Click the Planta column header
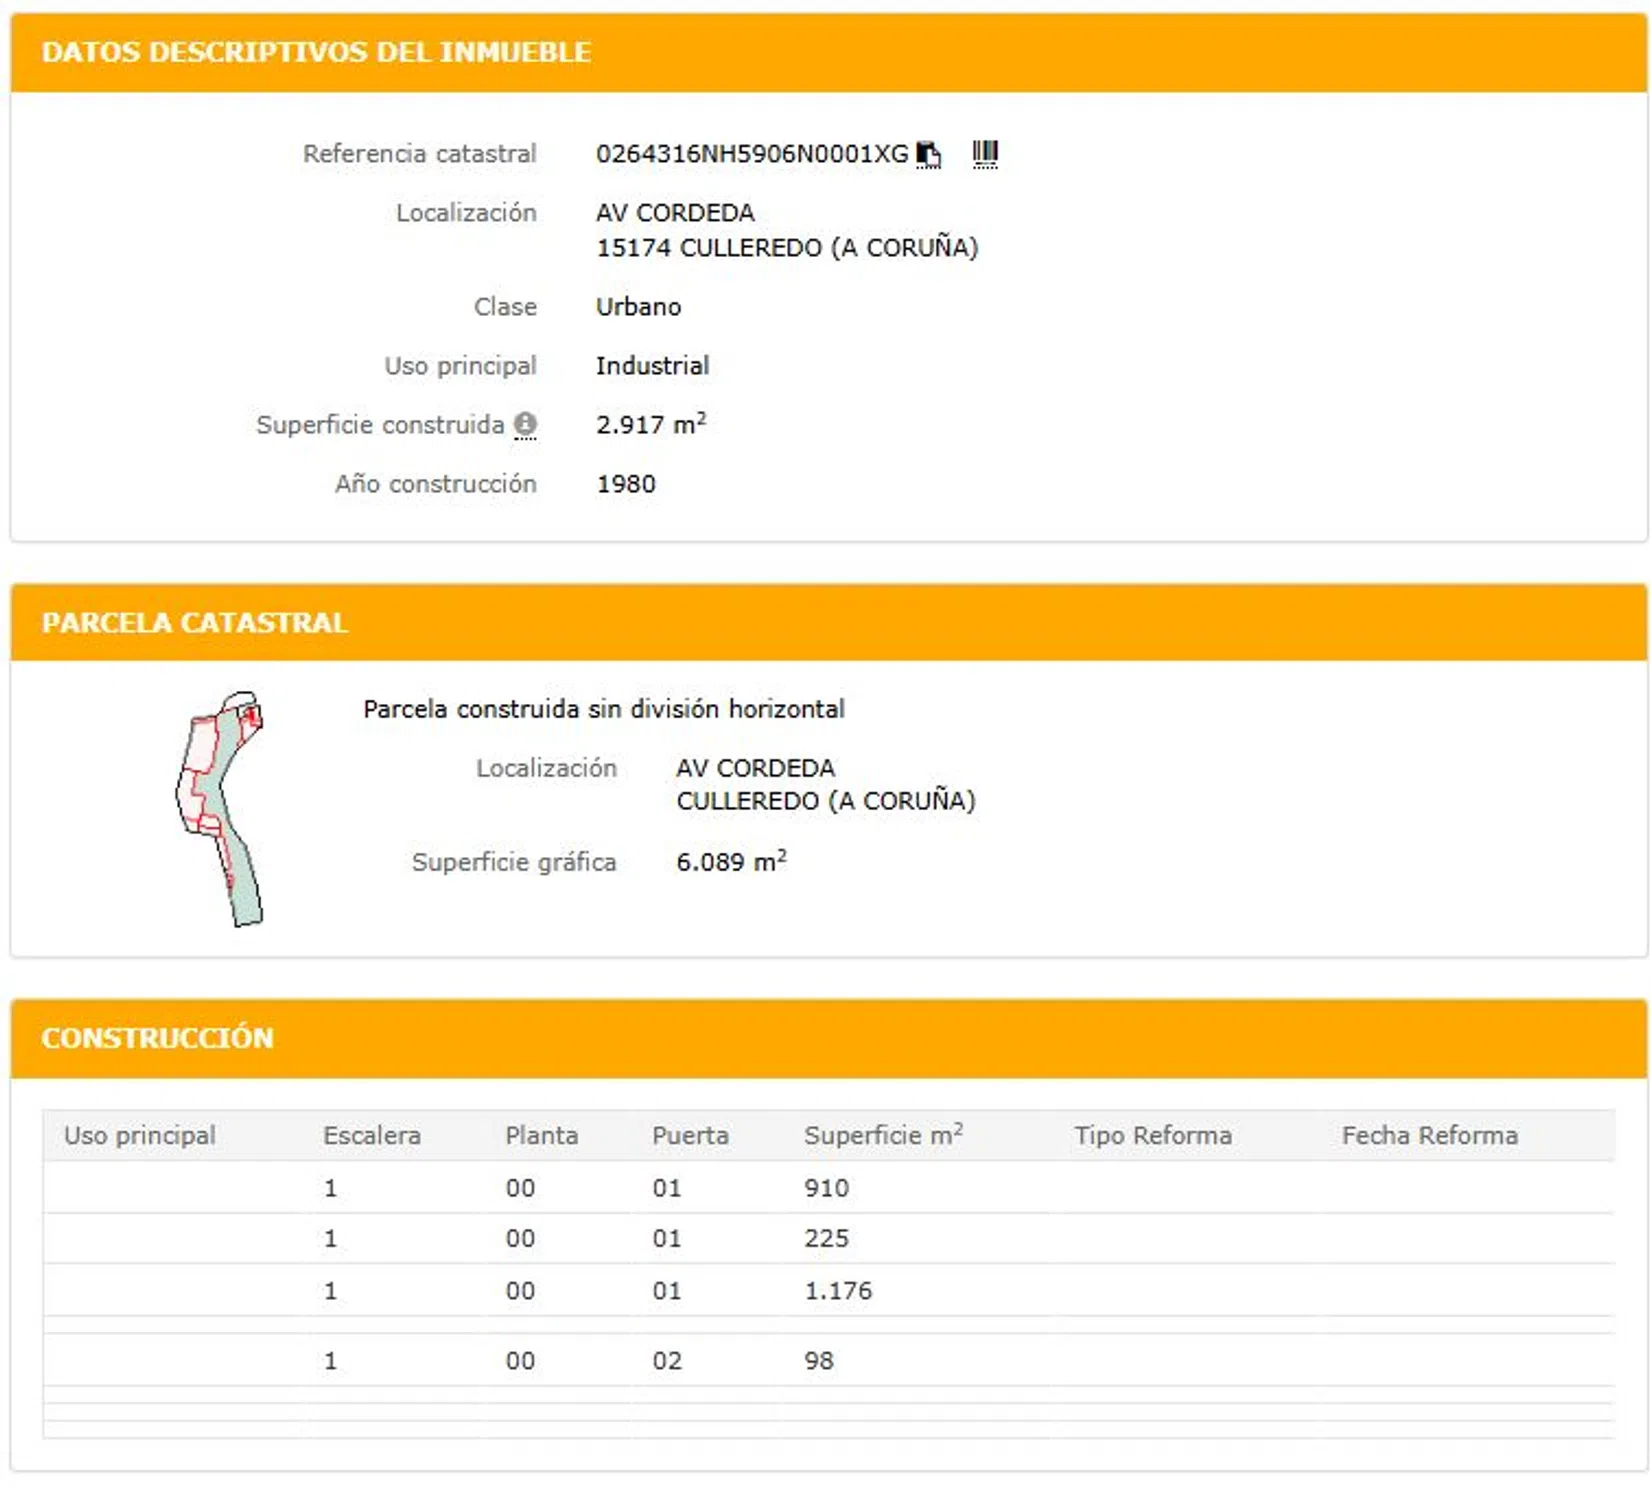 541,1135
